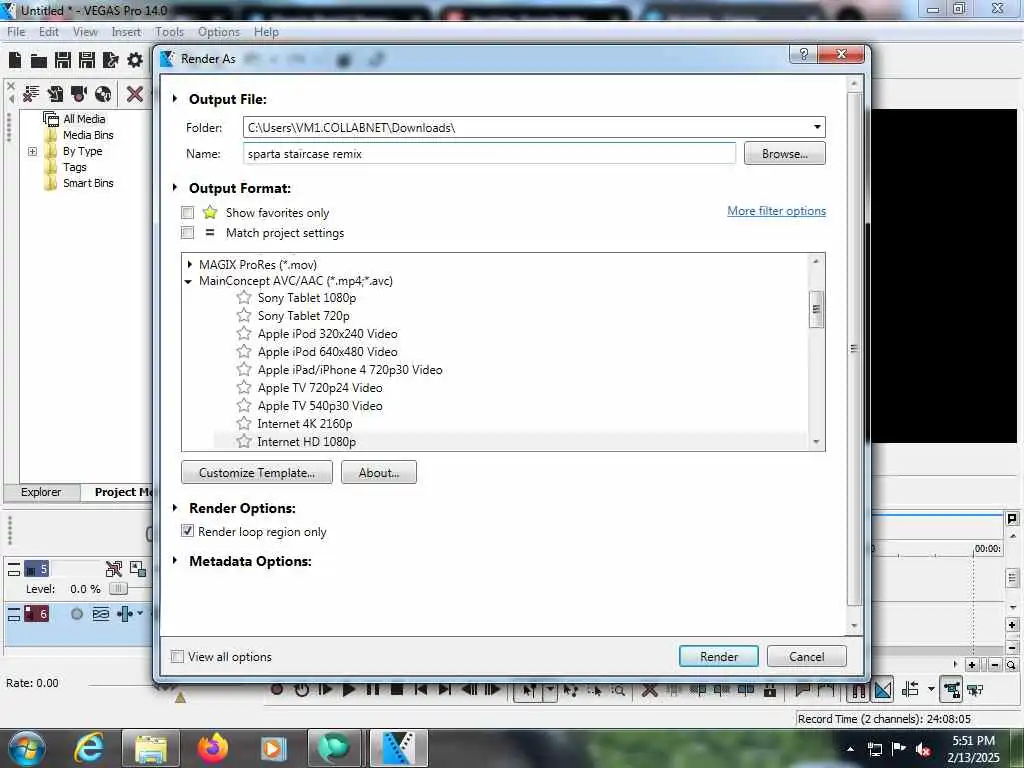The image size is (1024, 768).
Task: Click Go to Start transport icon
Action: pos(421,689)
